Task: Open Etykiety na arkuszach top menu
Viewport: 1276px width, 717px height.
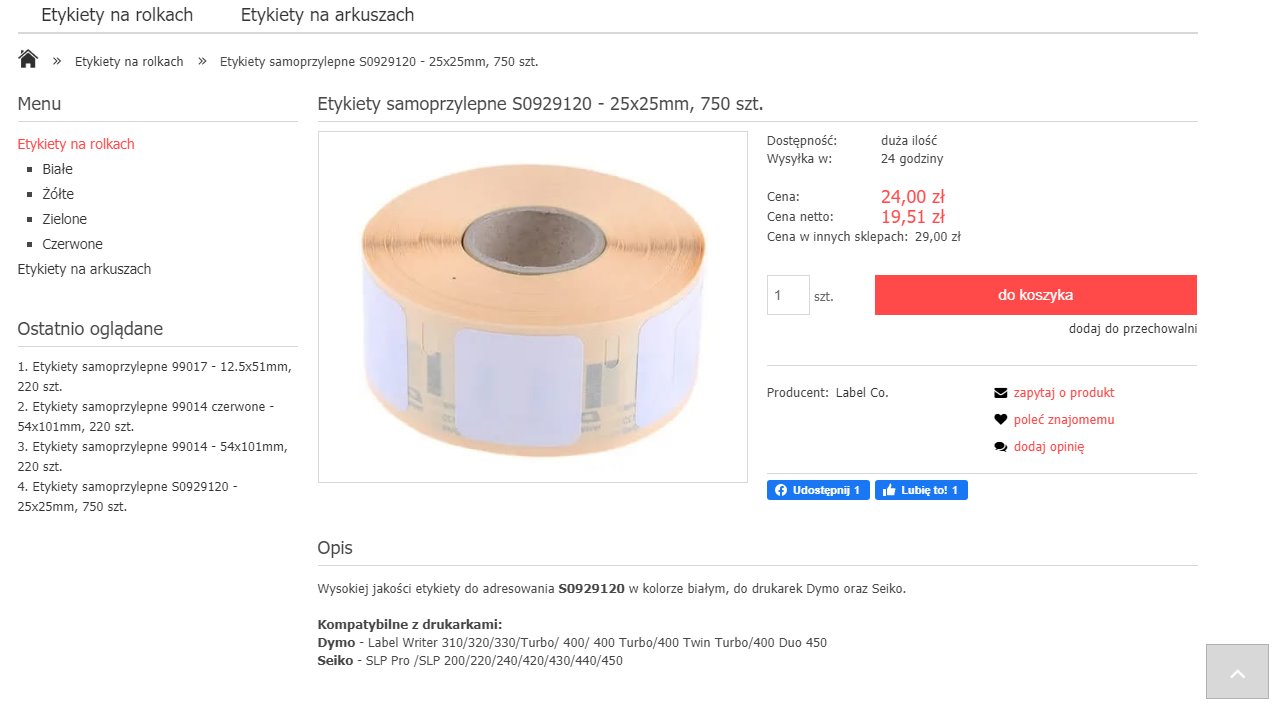Action: point(327,15)
